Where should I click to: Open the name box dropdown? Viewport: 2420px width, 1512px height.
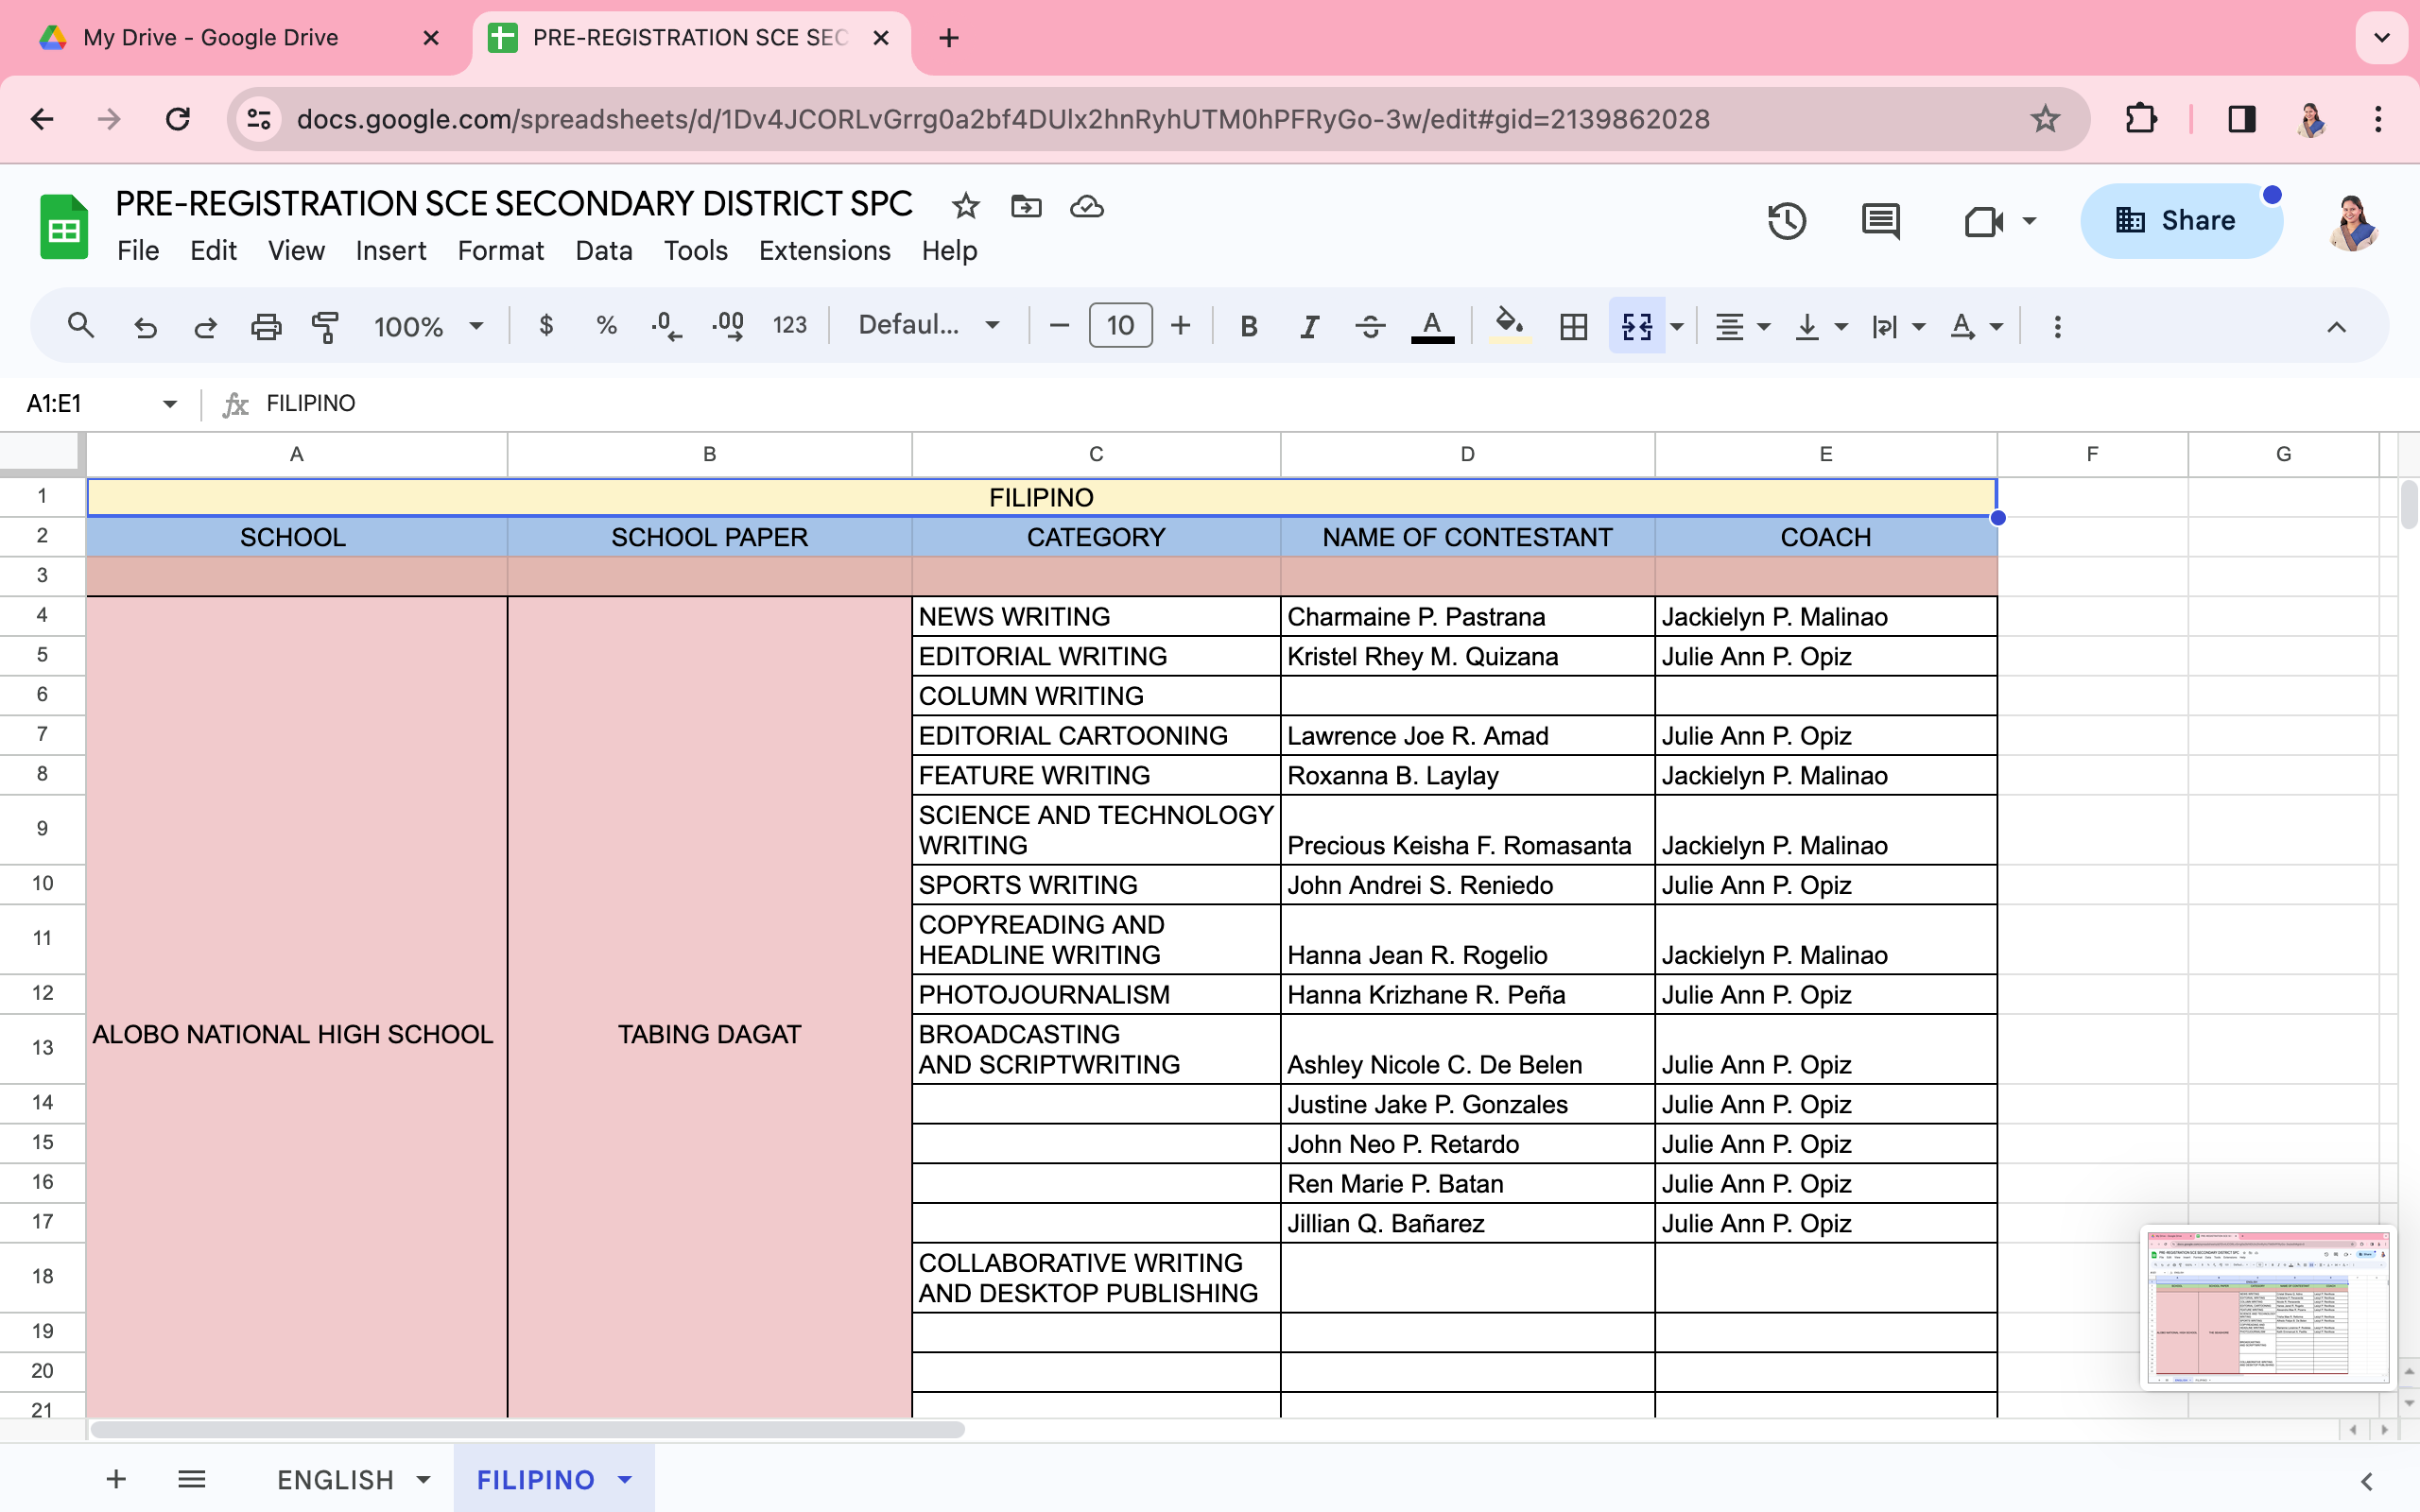(x=169, y=404)
